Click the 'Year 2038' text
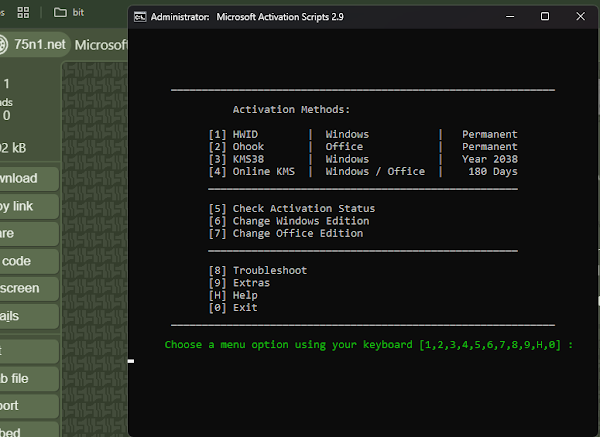Image resolution: width=600 pixels, height=437 pixels. pos(489,159)
